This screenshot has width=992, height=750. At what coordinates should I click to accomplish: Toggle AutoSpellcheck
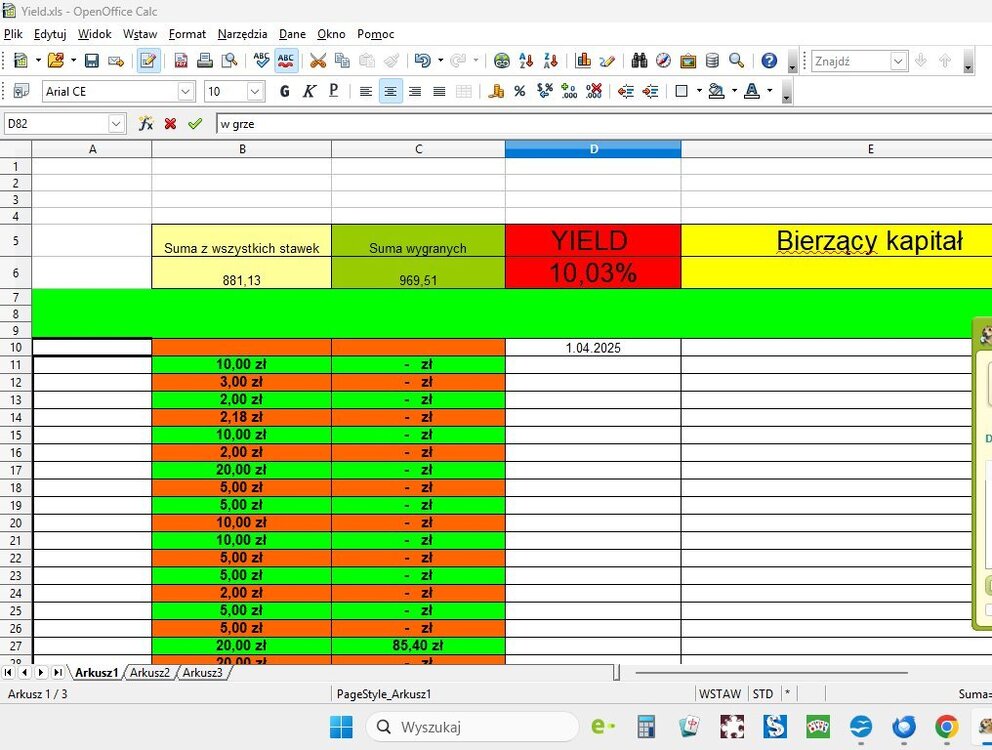(x=286, y=61)
